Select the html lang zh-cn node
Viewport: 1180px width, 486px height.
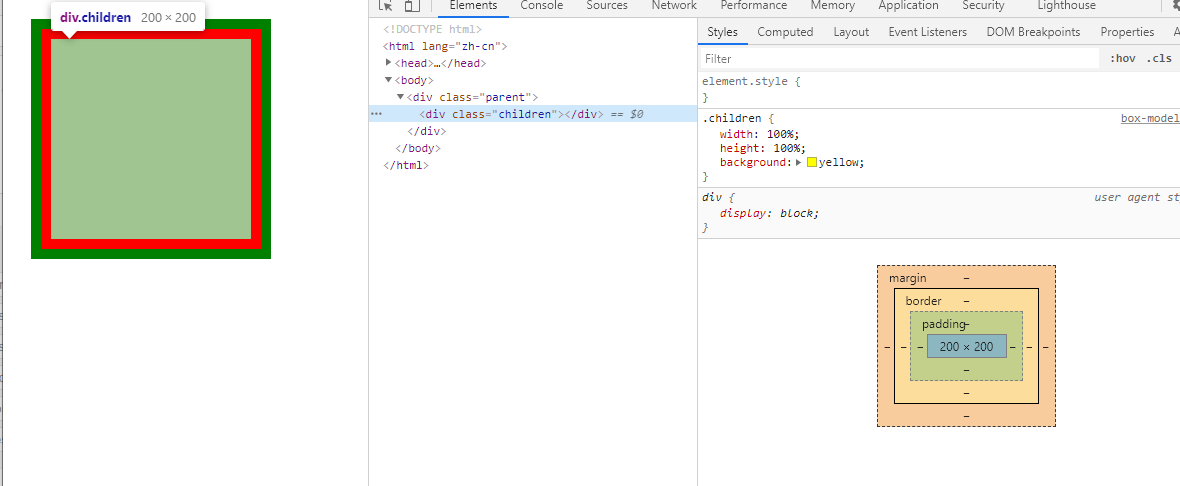(446, 46)
